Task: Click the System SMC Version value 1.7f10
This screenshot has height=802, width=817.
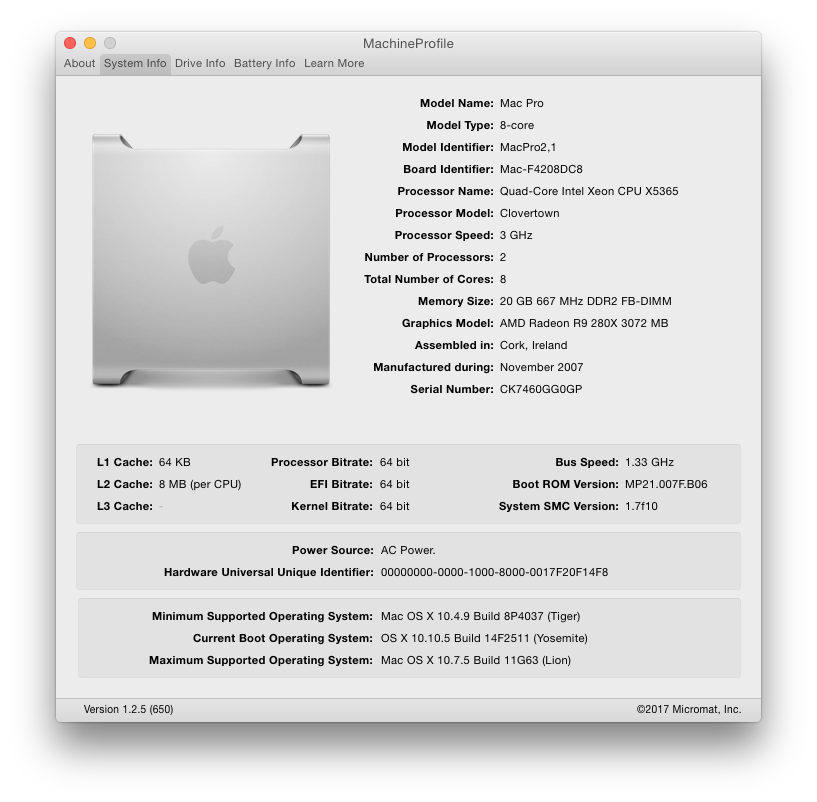Action: pyautogui.click(x=641, y=506)
